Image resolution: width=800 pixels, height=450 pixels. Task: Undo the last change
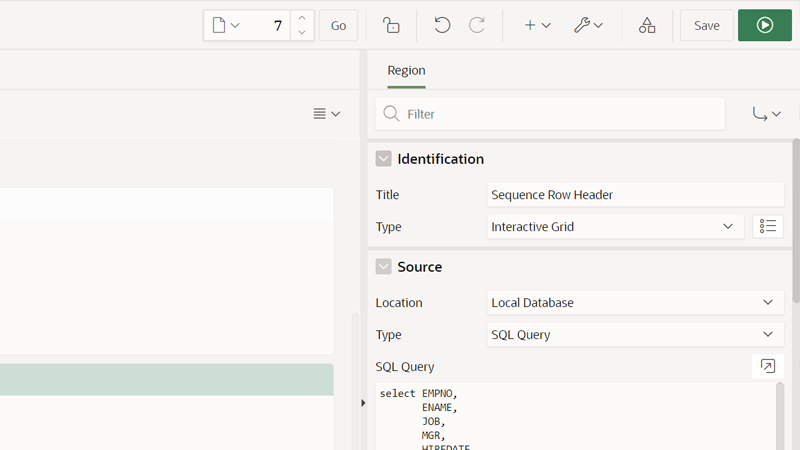442,25
